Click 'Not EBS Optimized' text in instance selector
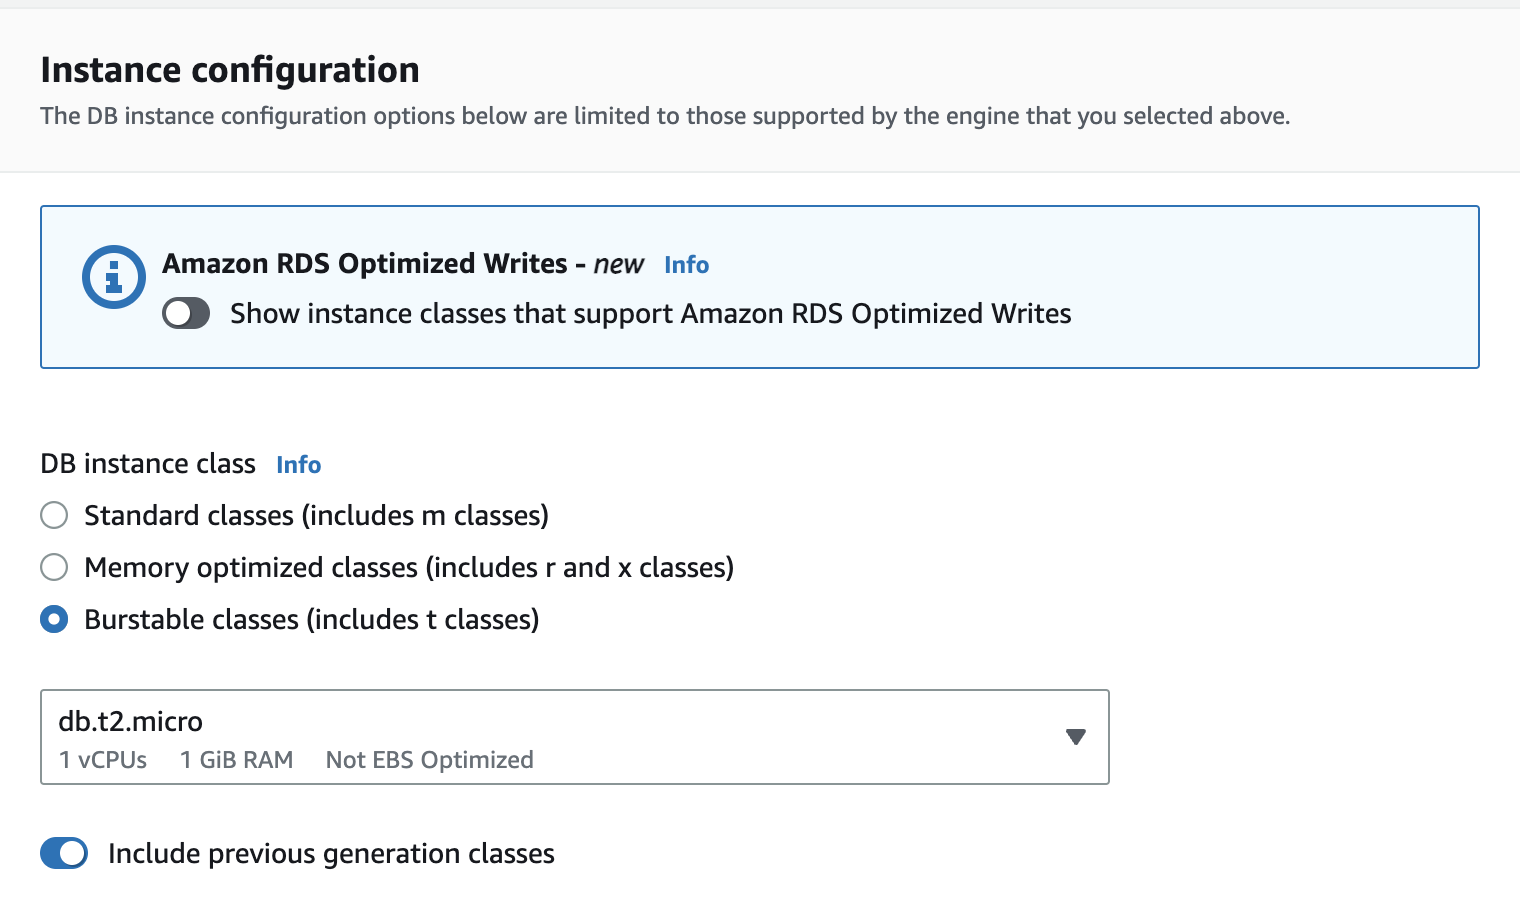 429,760
